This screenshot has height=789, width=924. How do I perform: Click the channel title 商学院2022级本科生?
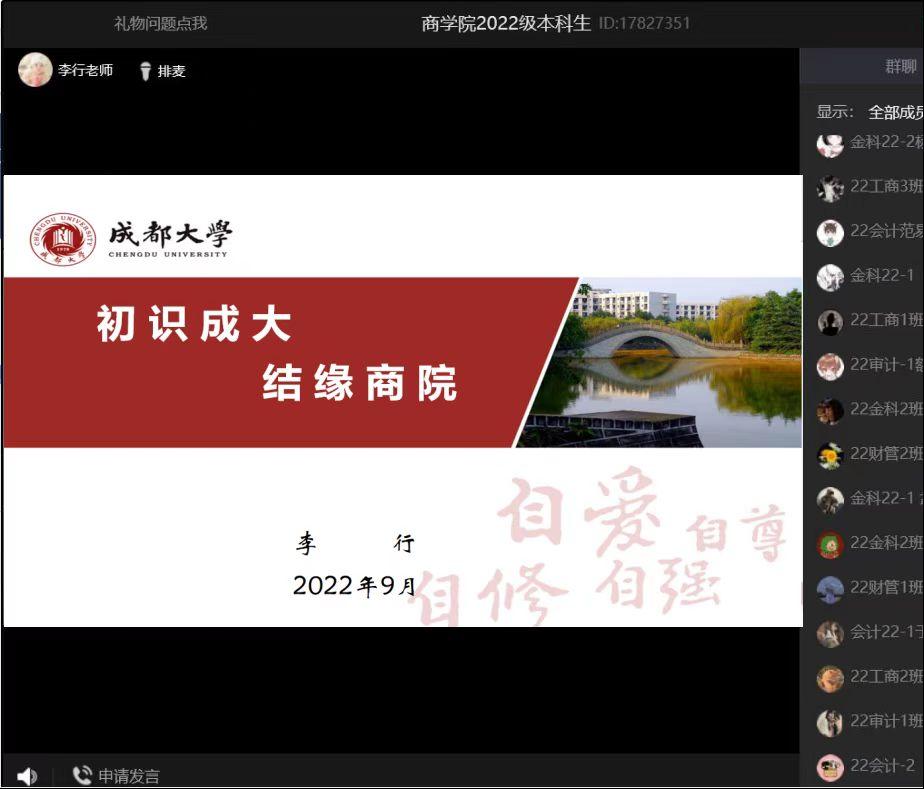point(506,23)
